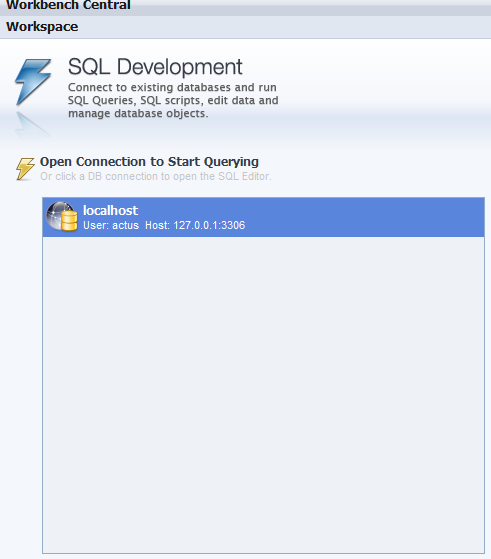Click the 'User: actus' connection detail
The image size is (491, 559).
[x=111, y=225]
